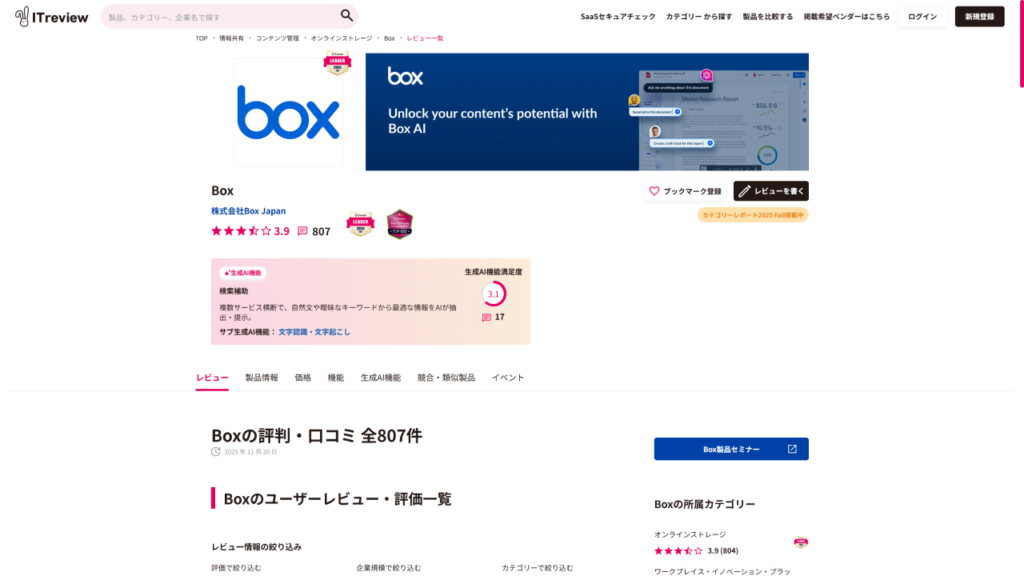Open the 生成AI機能 tab
This screenshot has height=576, width=1024.
pos(380,378)
